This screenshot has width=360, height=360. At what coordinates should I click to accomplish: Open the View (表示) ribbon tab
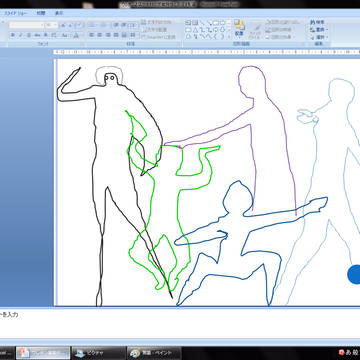tap(59, 13)
